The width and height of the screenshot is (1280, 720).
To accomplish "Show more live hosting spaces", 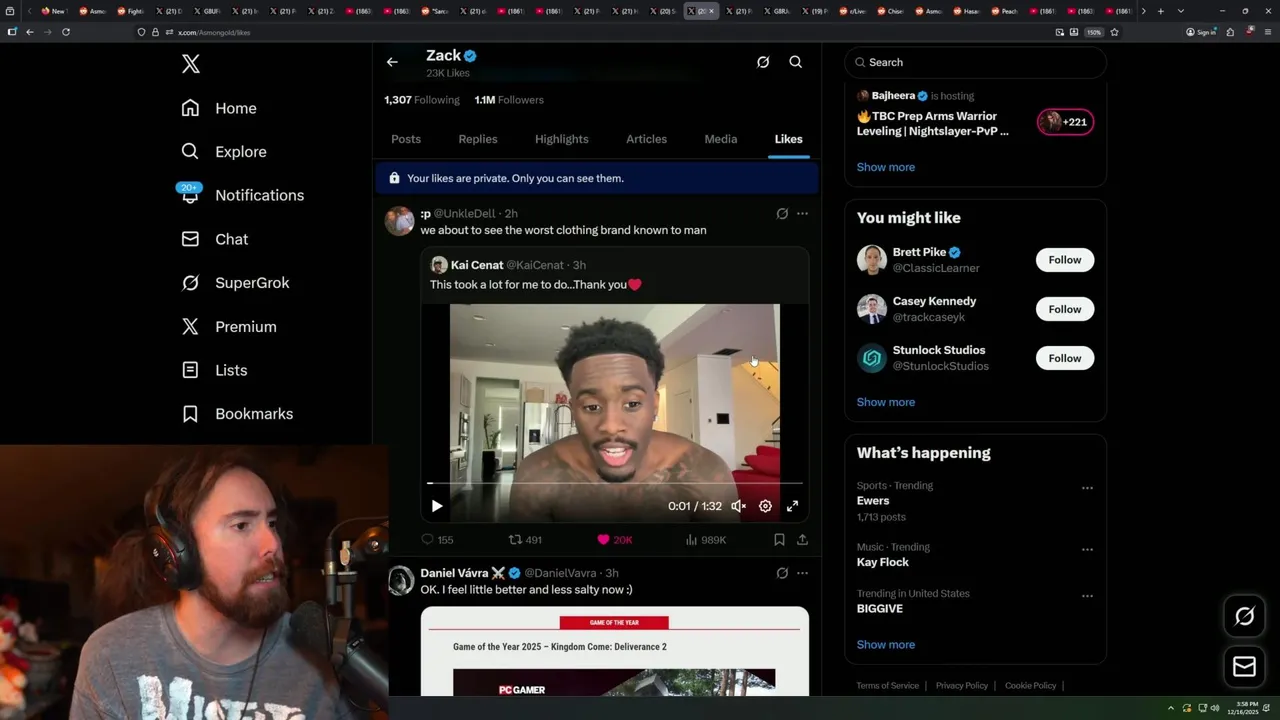I will [x=886, y=167].
